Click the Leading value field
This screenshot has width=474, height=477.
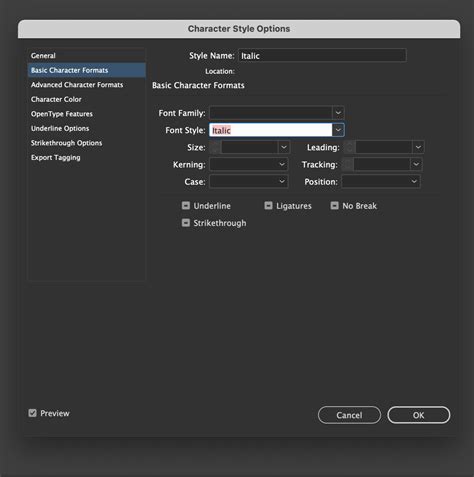[384, 147]
